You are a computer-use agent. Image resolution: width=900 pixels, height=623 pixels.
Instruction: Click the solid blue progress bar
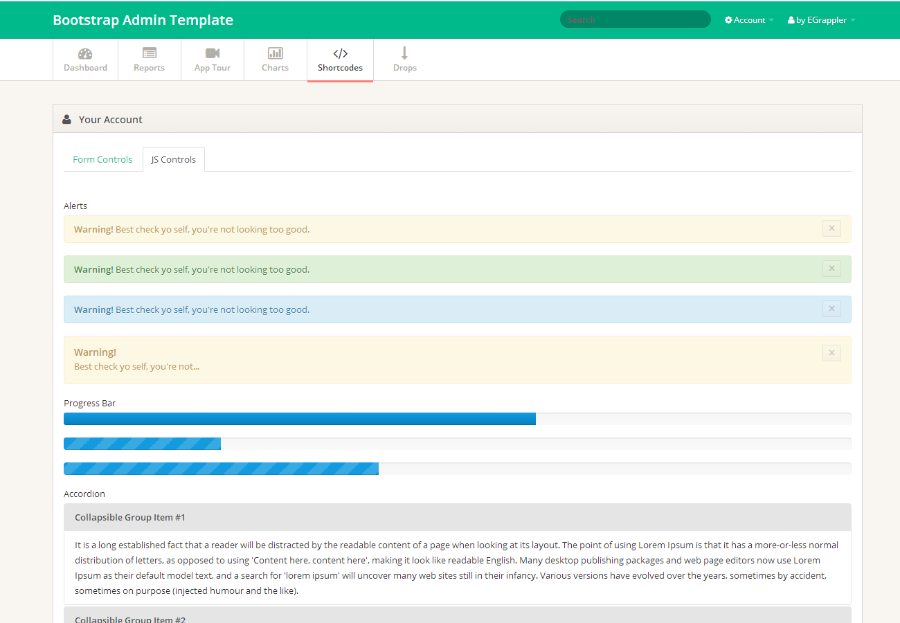300,419
